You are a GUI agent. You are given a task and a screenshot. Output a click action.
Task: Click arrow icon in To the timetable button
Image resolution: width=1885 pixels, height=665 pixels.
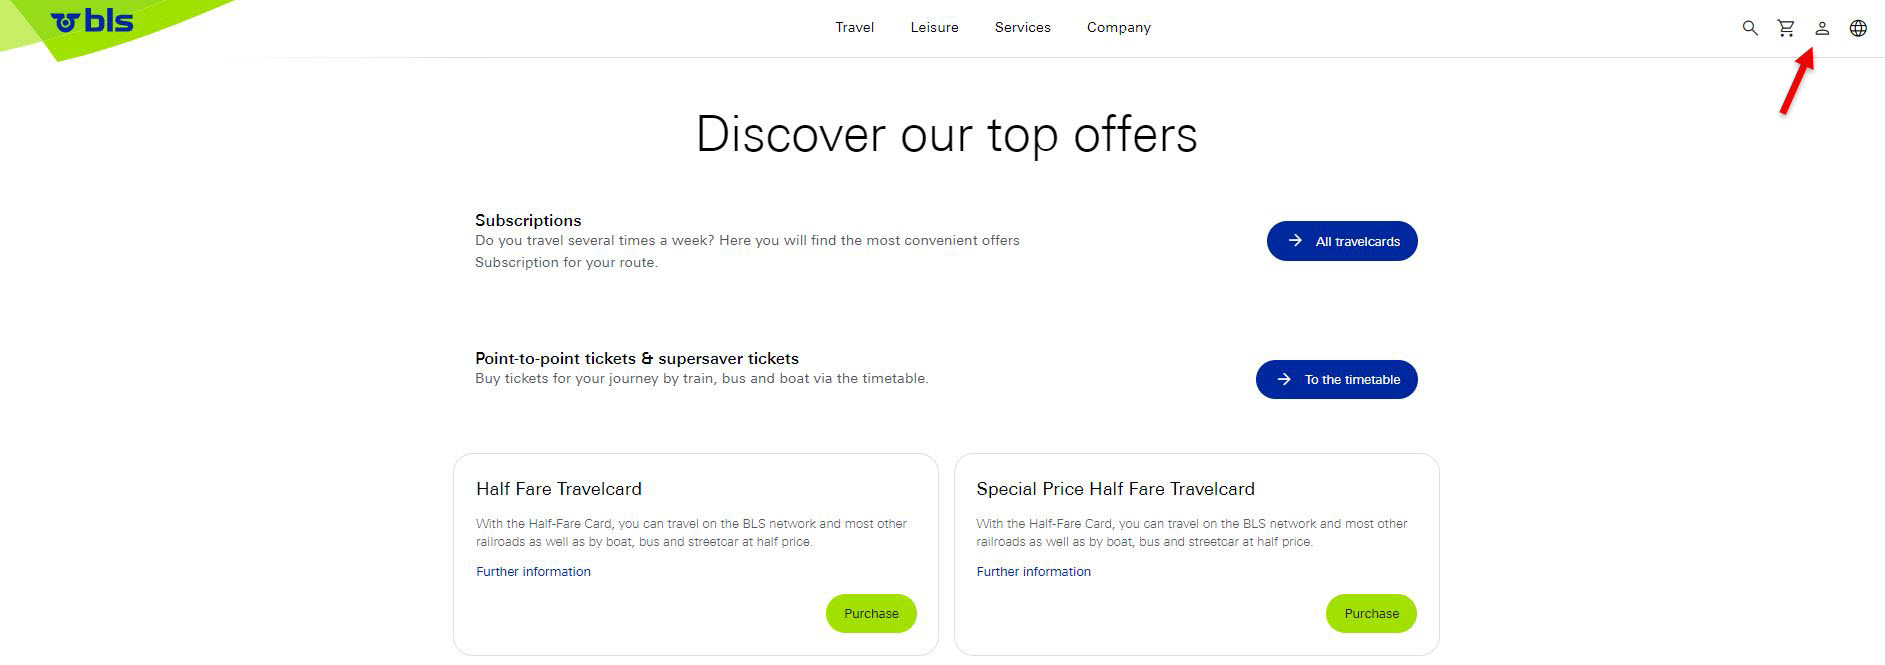[x=1284, y=379]
